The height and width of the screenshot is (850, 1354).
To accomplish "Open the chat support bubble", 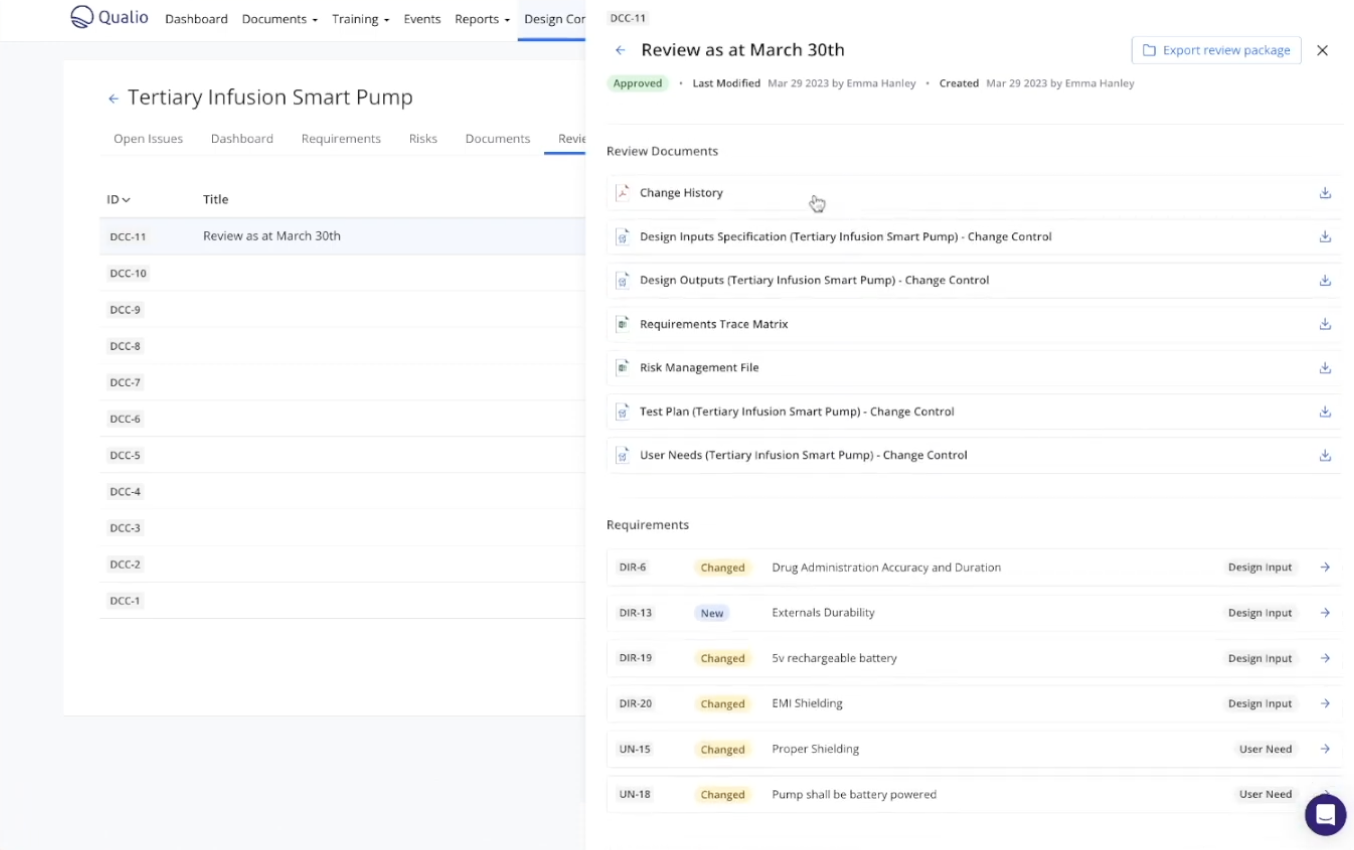I will pyautogui.click(x=1325, y=814).
